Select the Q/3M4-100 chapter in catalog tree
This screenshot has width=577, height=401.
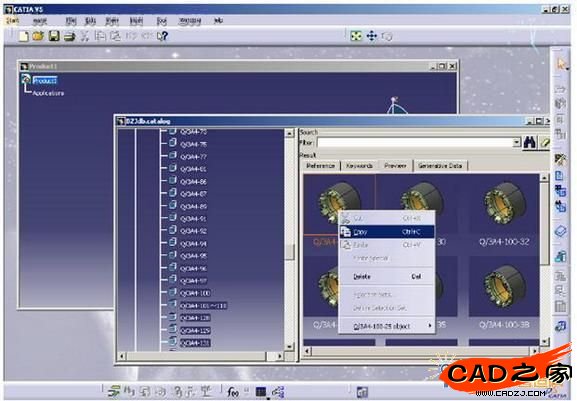[x=195, y=293]
